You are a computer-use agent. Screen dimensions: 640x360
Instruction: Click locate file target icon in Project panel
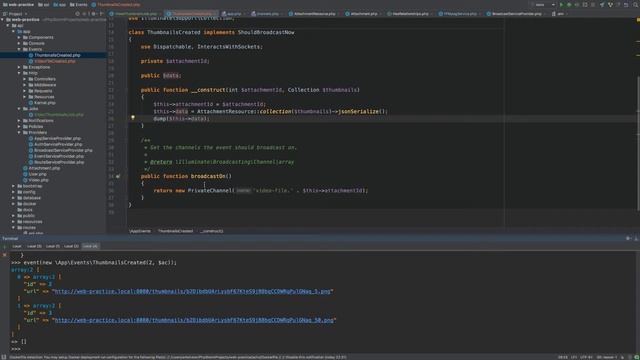(x=78, y=13)
